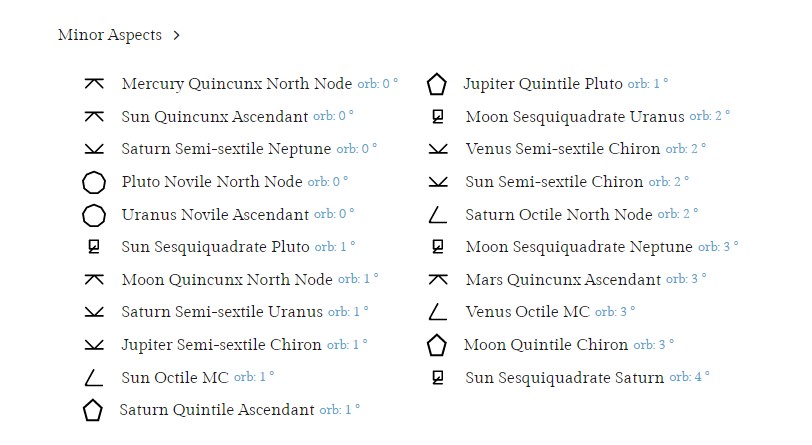Click the Quincunx icon beside Mars Quincunx Ascendant
The width and height of the screenshot is (812, 445).
(x=438, y=280)
